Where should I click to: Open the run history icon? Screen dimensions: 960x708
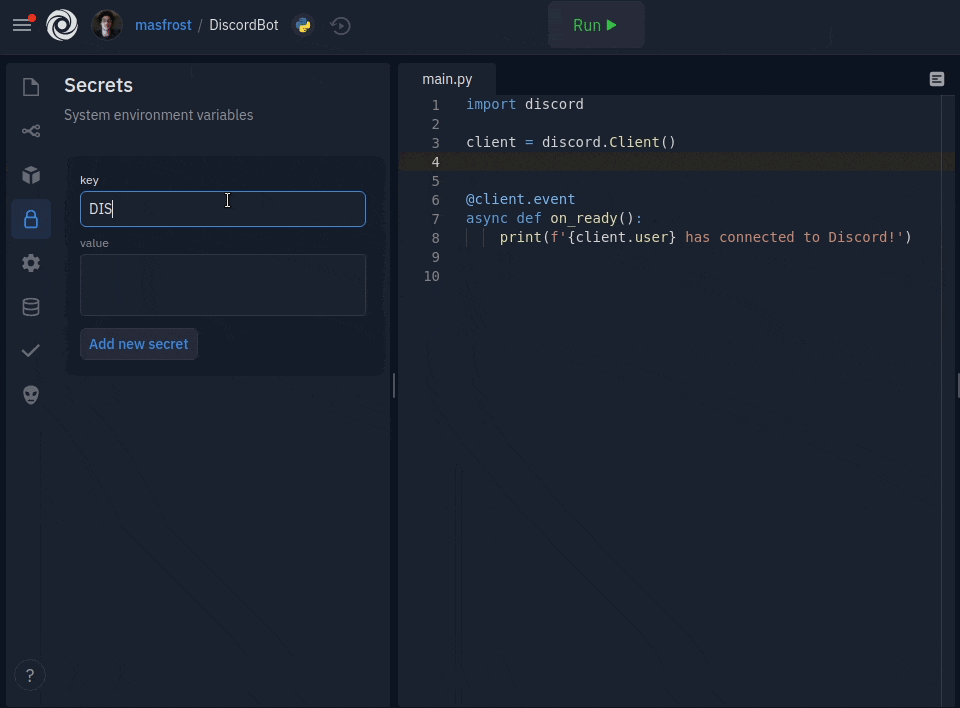(341, 25)
